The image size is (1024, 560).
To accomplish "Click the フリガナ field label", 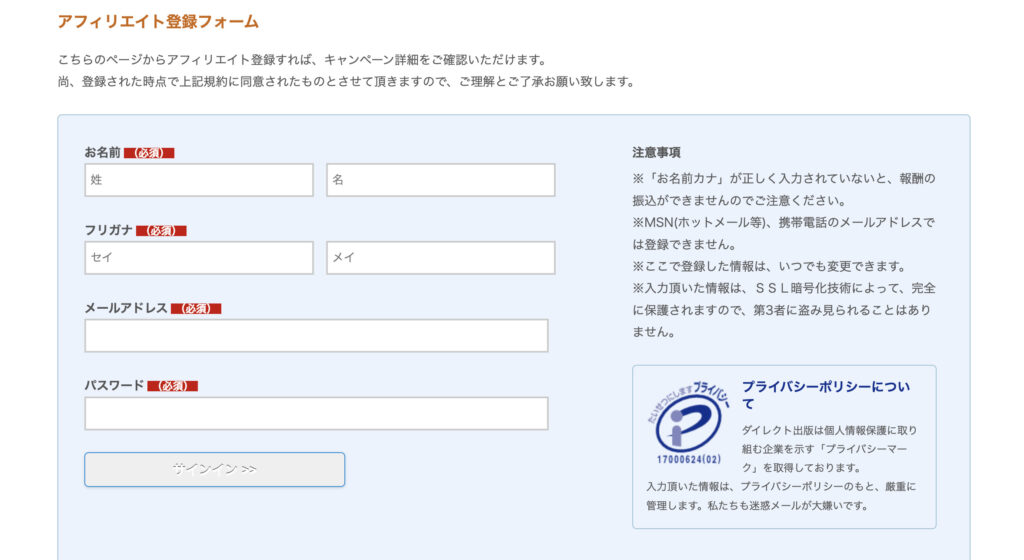I will [x=108, y=230].
